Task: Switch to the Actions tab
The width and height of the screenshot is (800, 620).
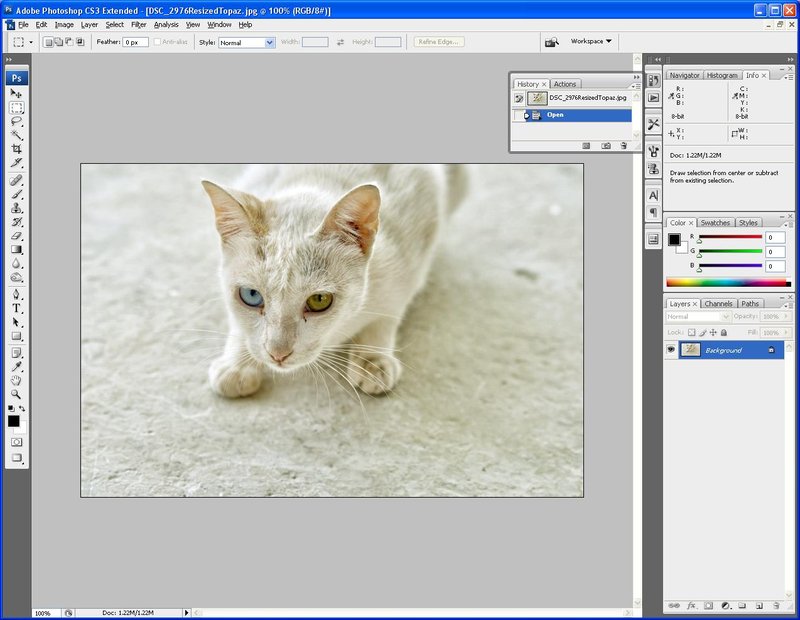Action: (x=565, y=84)
